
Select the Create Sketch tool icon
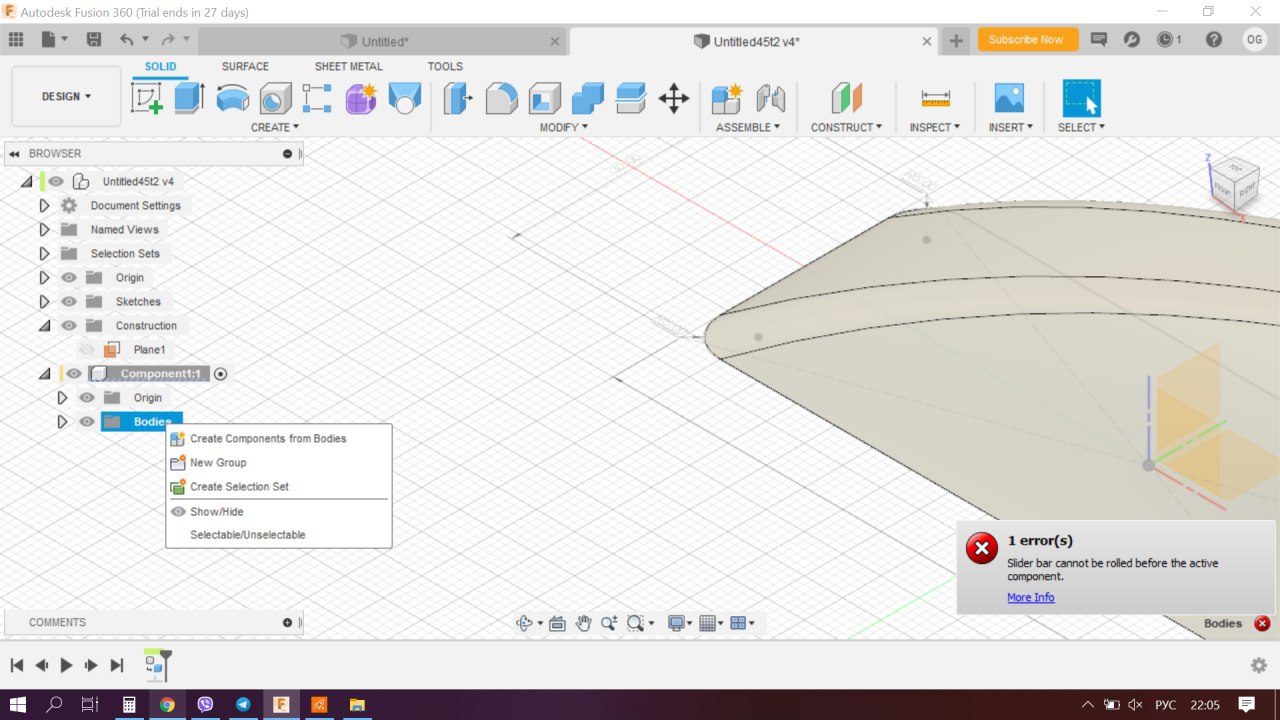(147, 98)
